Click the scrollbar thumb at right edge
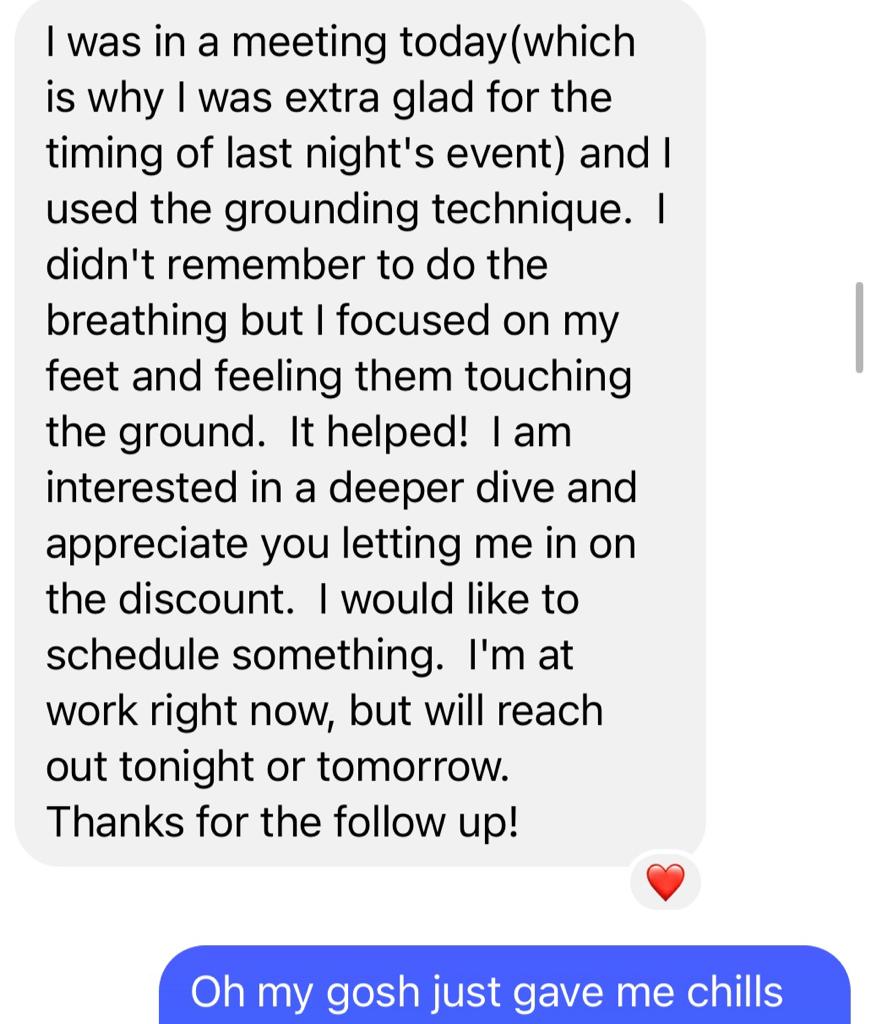This screenshot has width=871, height=1024. pos(859,327)
